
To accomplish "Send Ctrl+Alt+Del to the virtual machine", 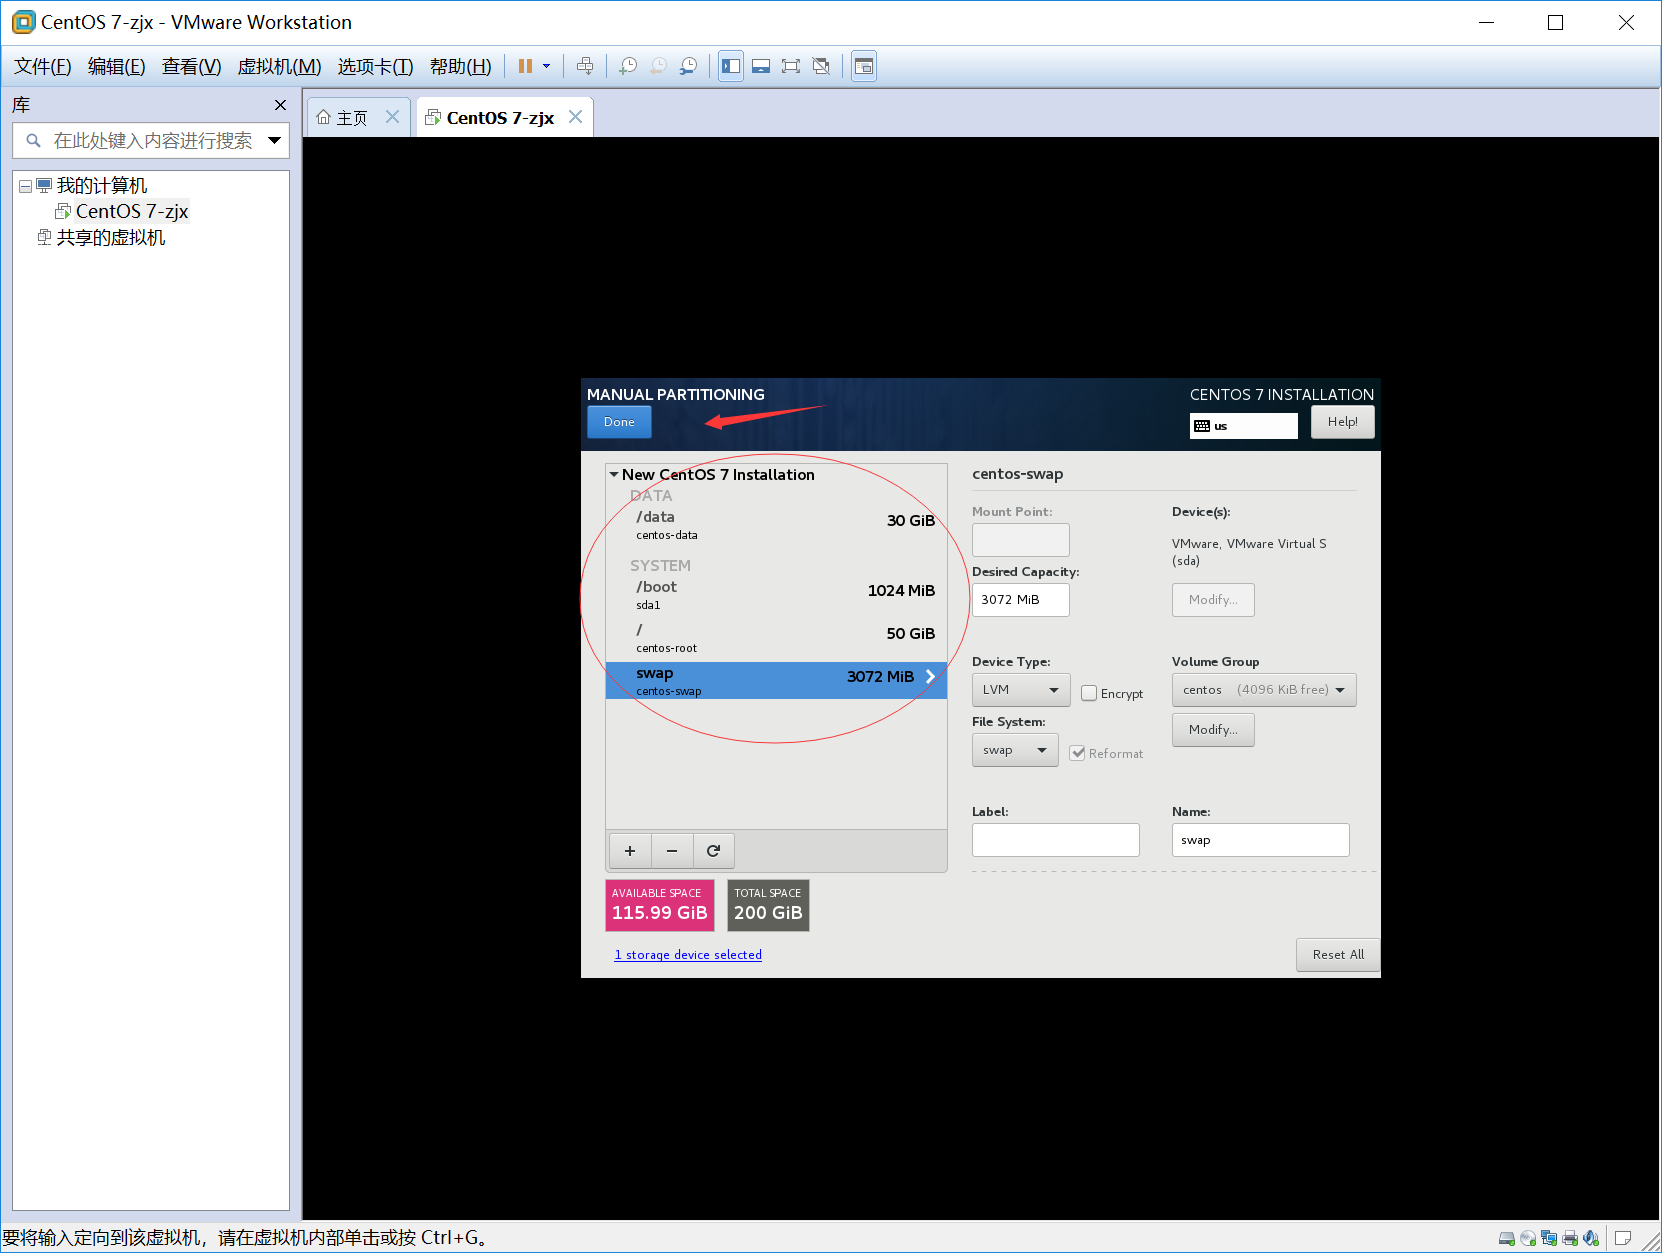I will 585,66.
